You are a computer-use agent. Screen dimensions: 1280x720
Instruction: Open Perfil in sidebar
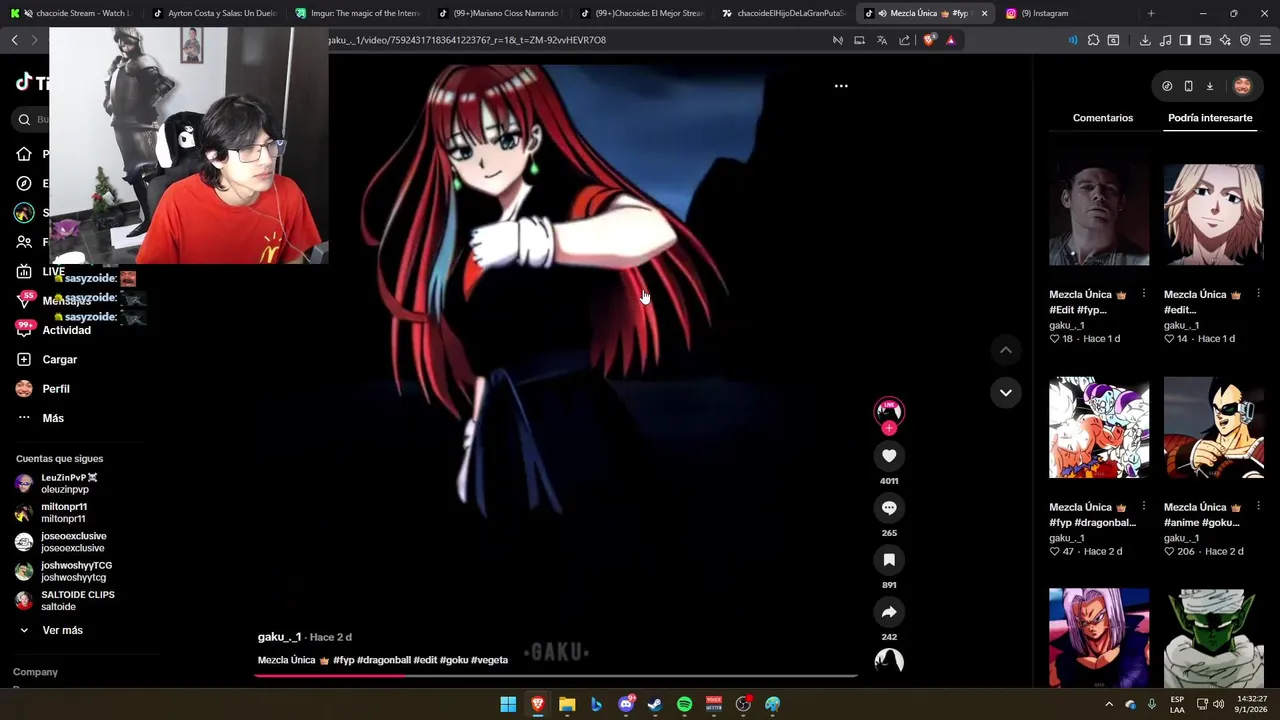tap(45, 389)
